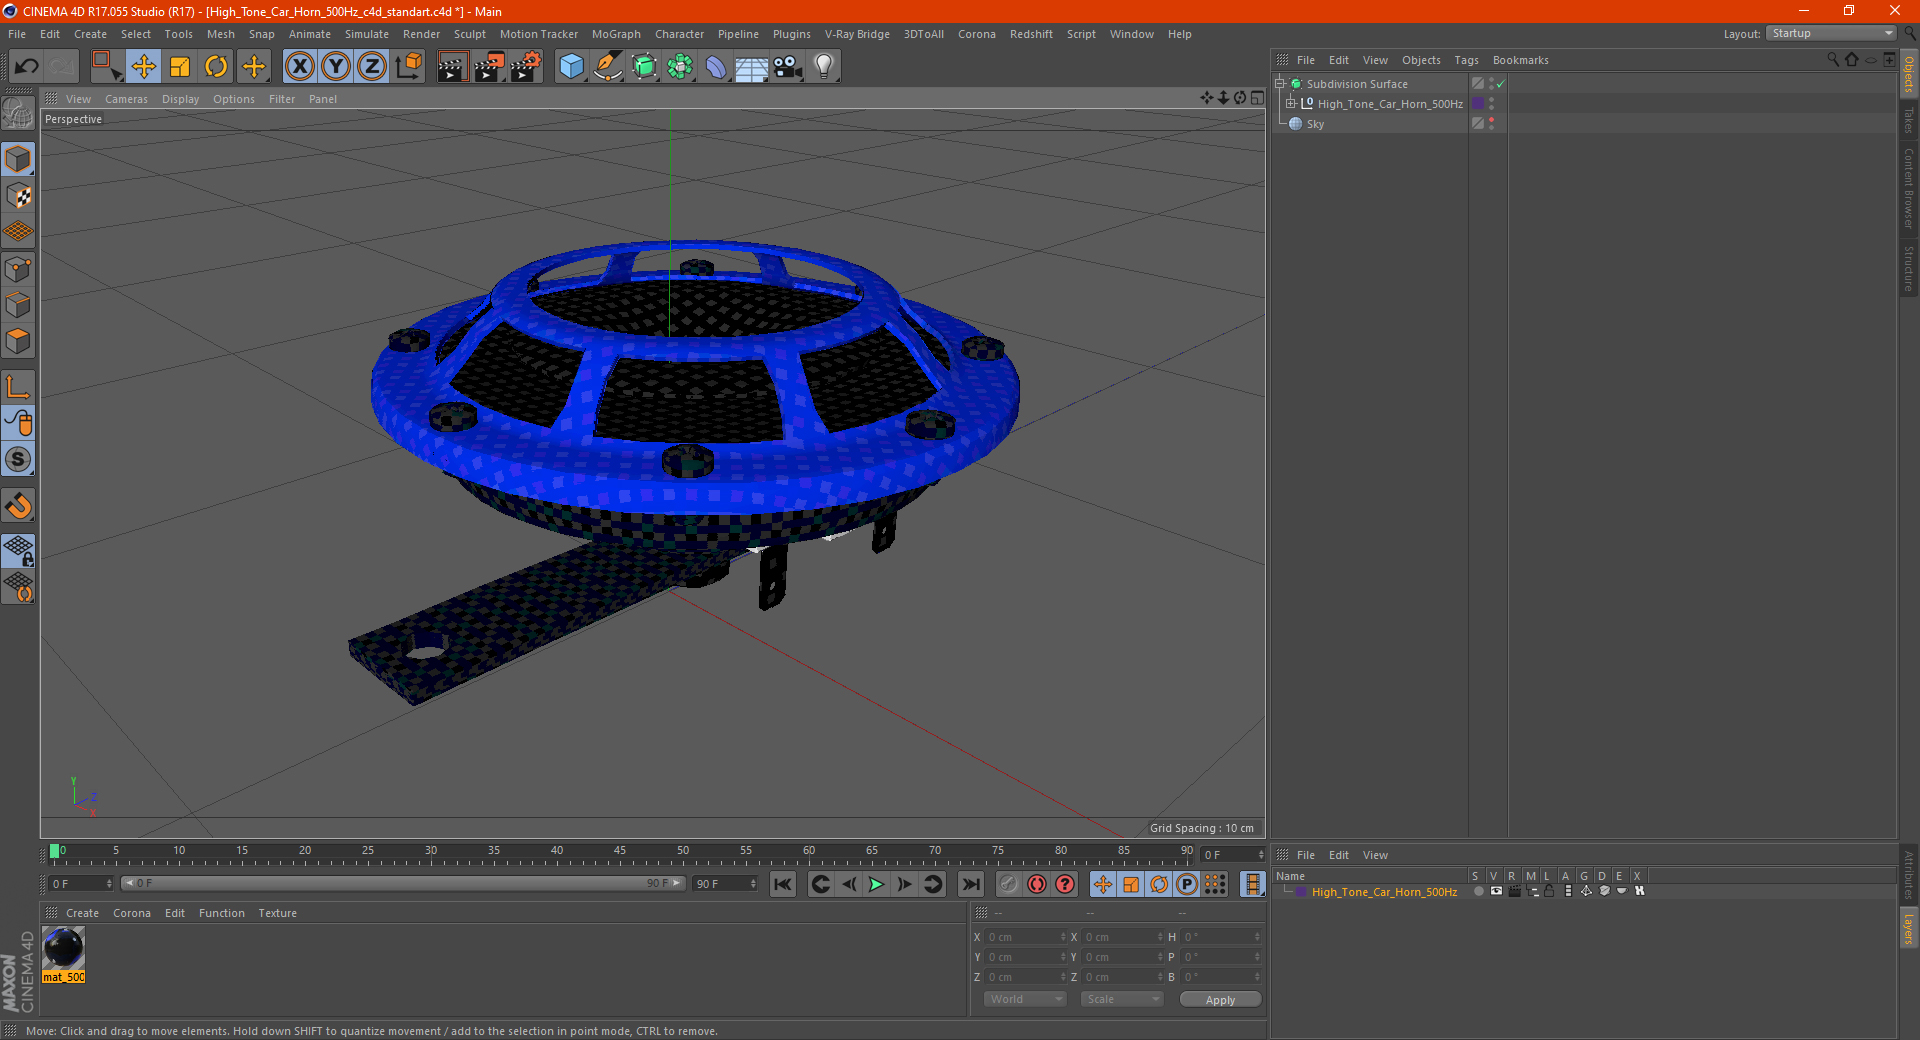
Task: Open the Layout Startup dropdown
Action: (1831, 33)
